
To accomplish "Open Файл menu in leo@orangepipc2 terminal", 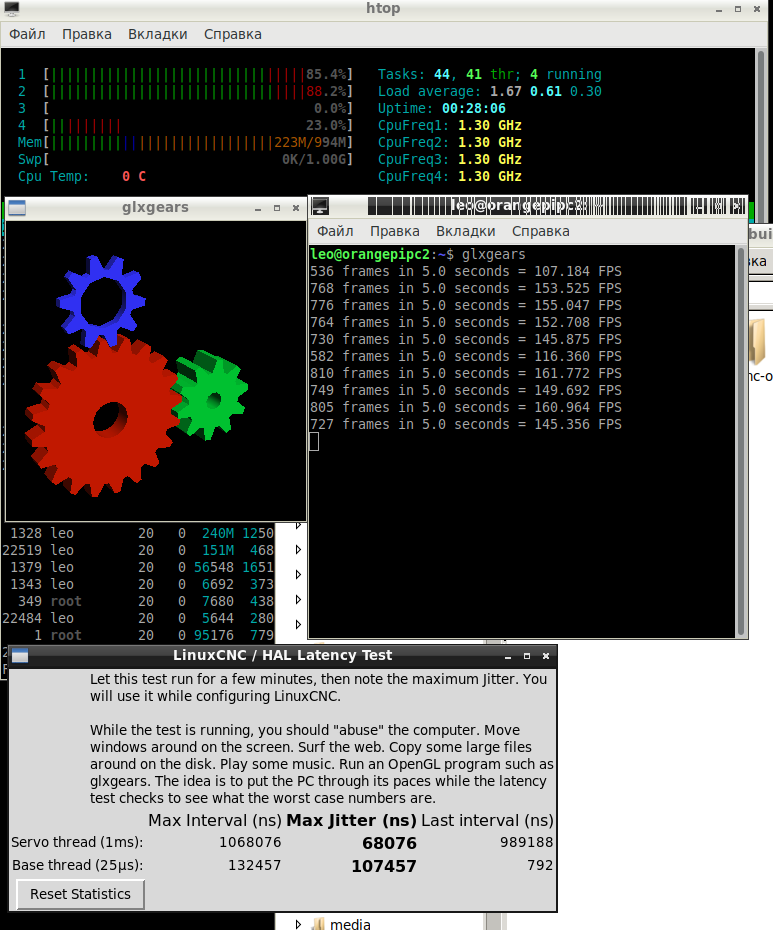I will pyautogui.click(x=335, y=231).
